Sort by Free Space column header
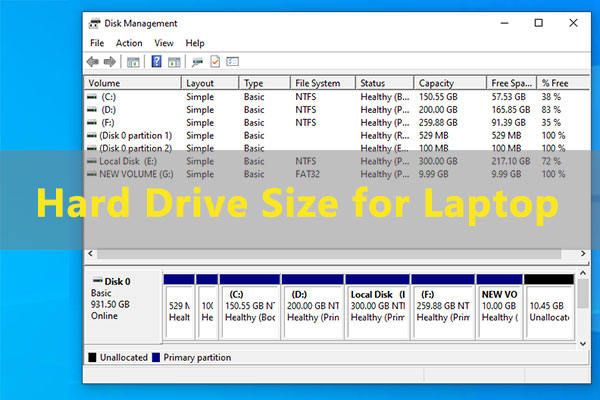The height and width of the screenshot is (400, 600). [512, 83]
